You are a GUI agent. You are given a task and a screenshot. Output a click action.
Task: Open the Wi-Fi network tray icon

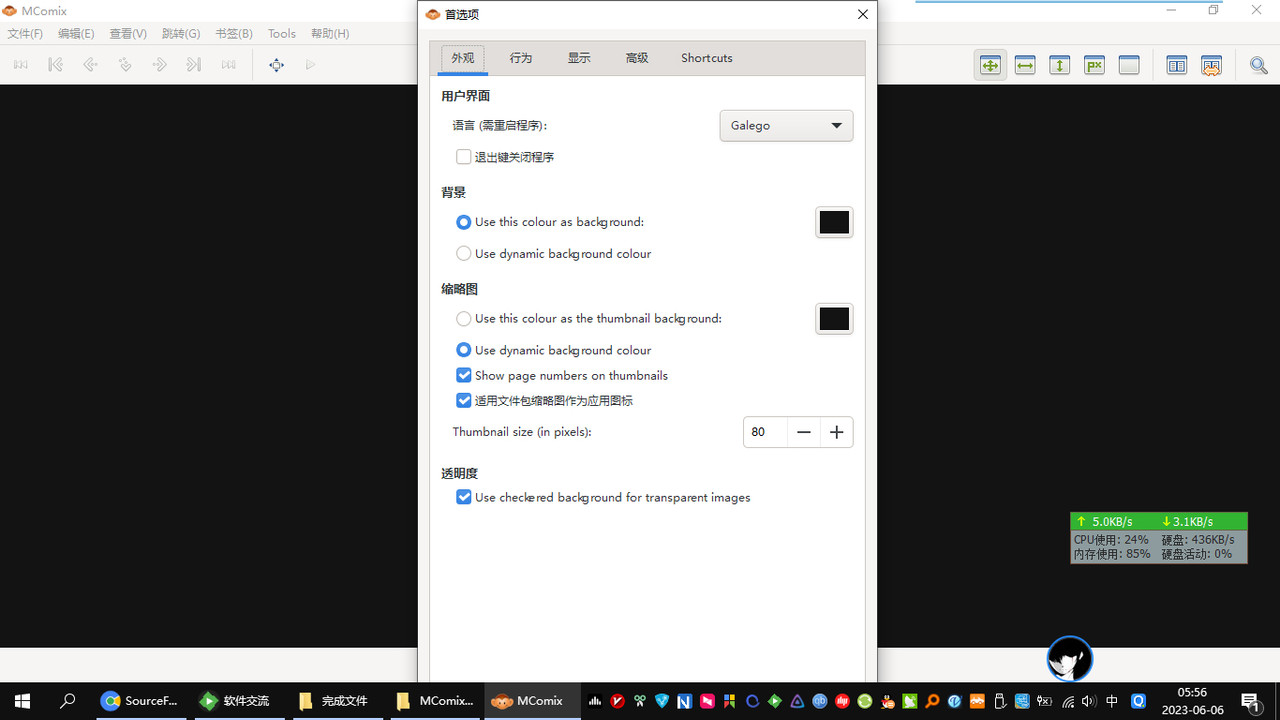click(1068, 702)
